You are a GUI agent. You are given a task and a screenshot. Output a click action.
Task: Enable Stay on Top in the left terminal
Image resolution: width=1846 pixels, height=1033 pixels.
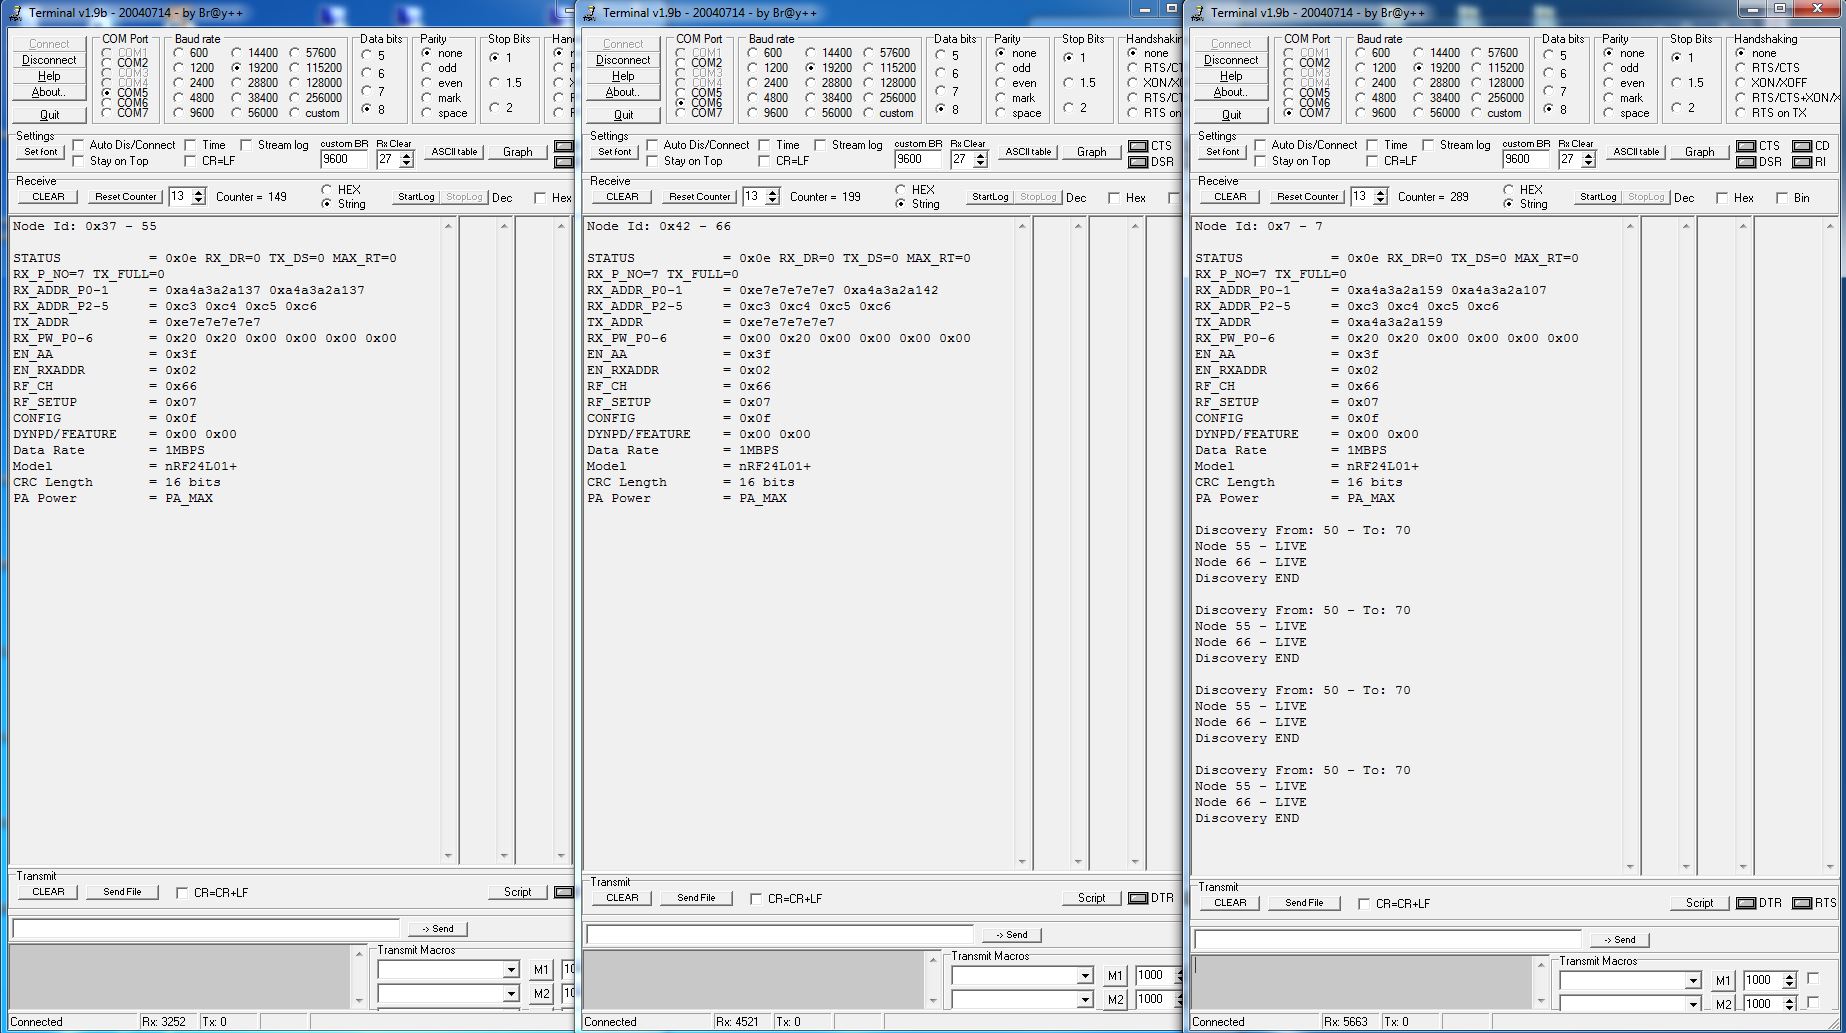pyautogui.click(x=78, y=161)
